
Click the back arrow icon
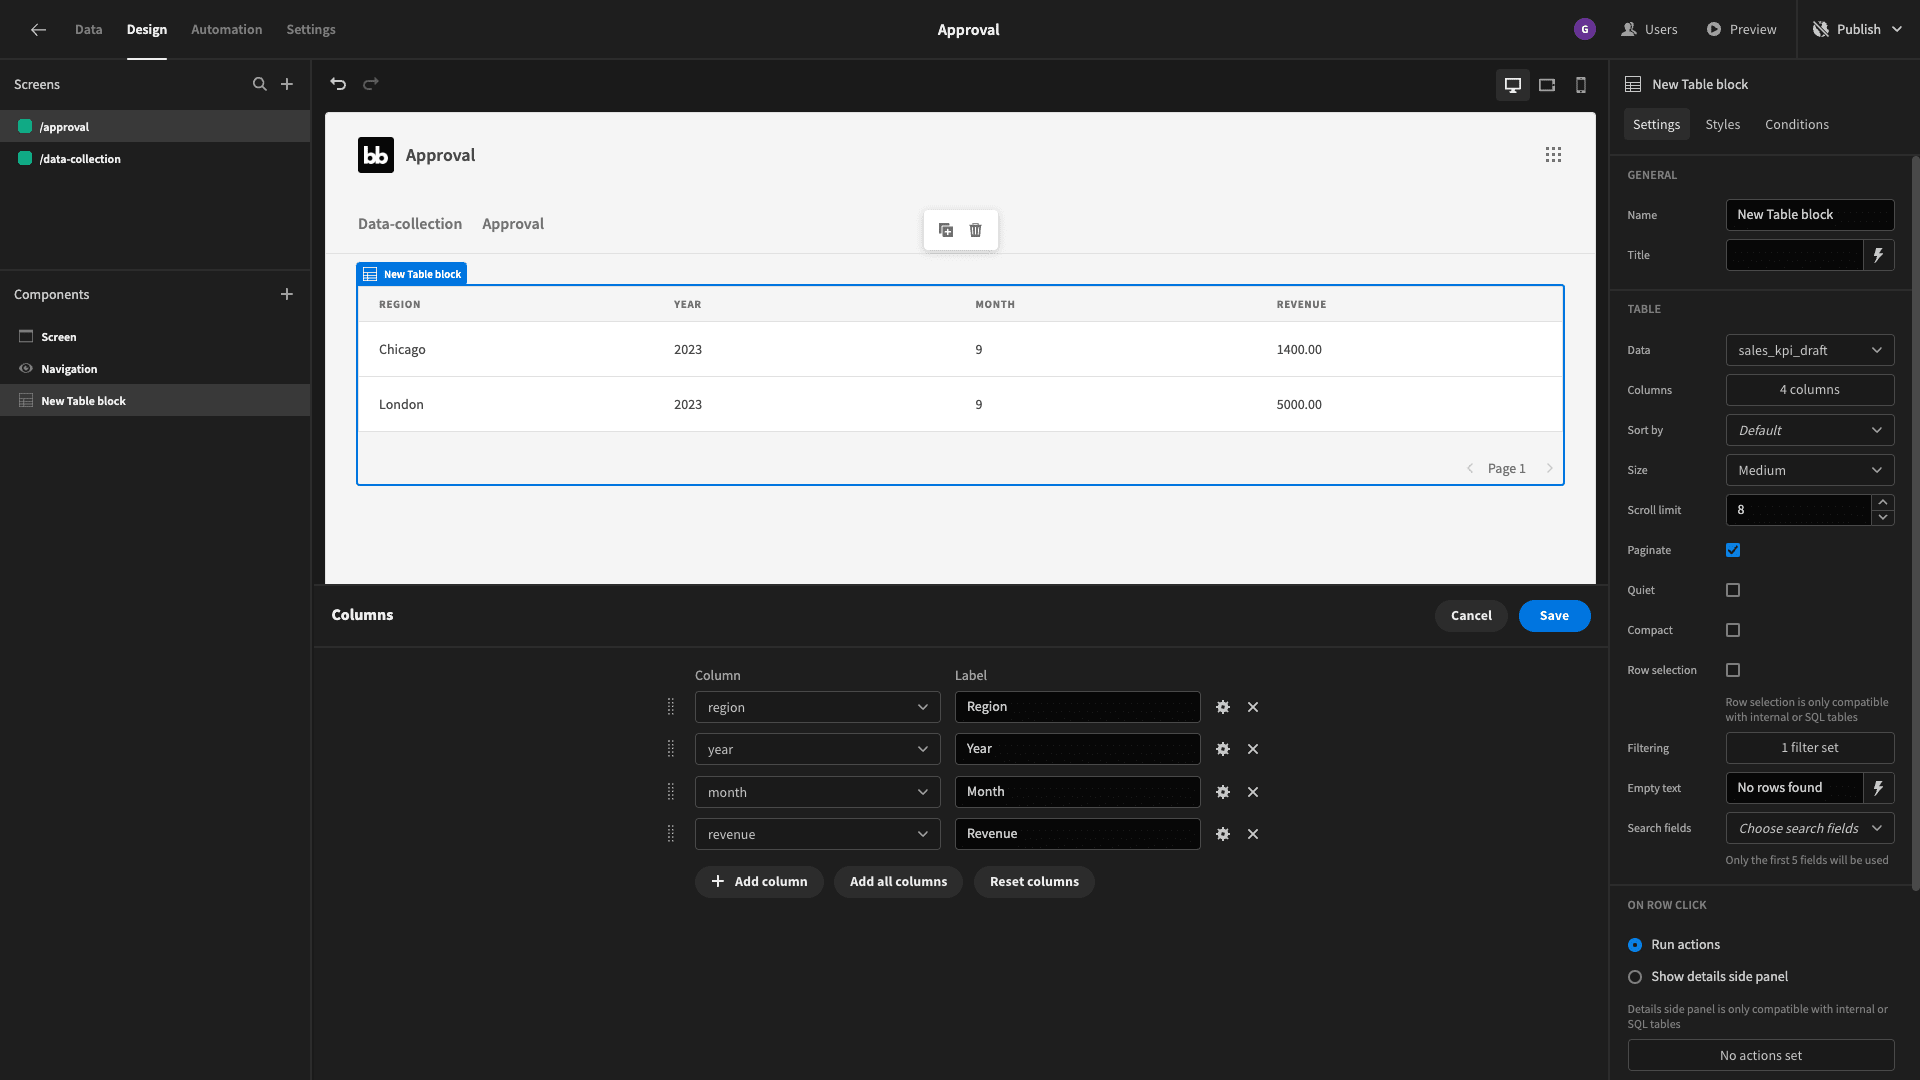click(x=38, y=30)
